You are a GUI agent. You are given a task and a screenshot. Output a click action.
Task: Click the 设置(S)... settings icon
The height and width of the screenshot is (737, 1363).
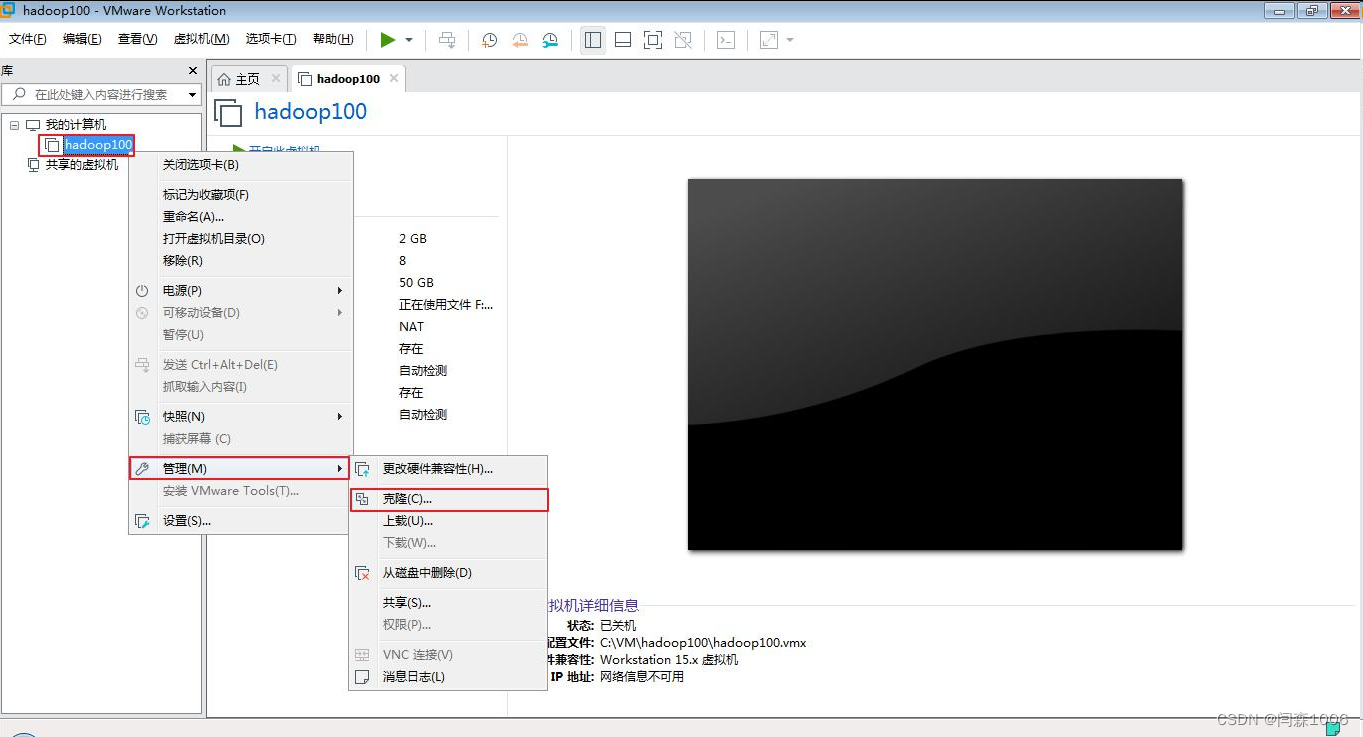142,521
